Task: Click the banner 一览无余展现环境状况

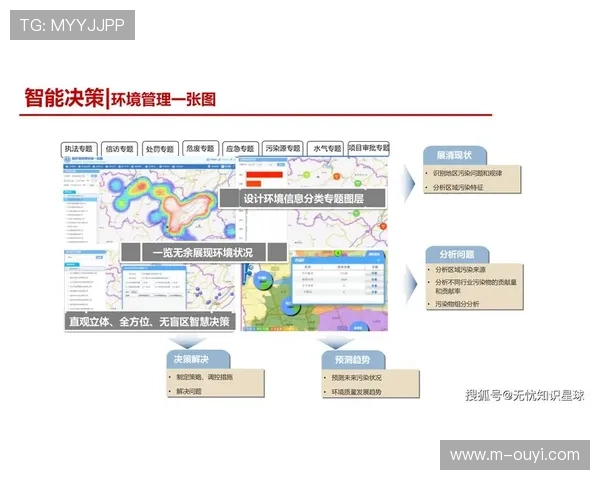Action: 204,253
